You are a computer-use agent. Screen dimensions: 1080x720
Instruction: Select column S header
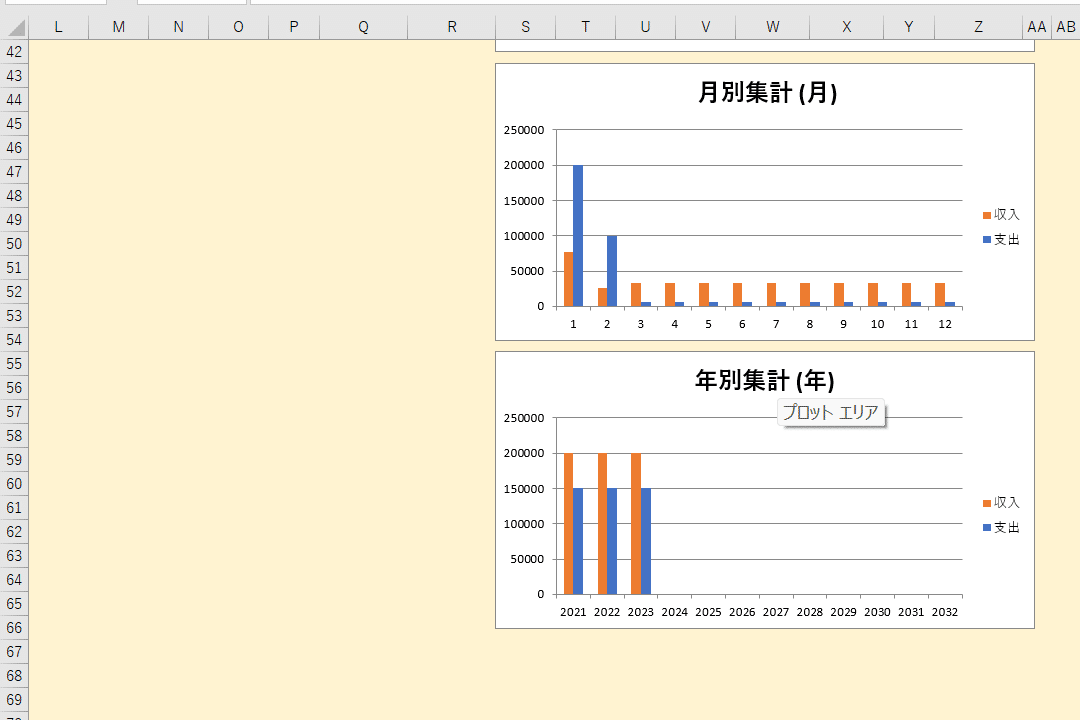coord(526,27)
